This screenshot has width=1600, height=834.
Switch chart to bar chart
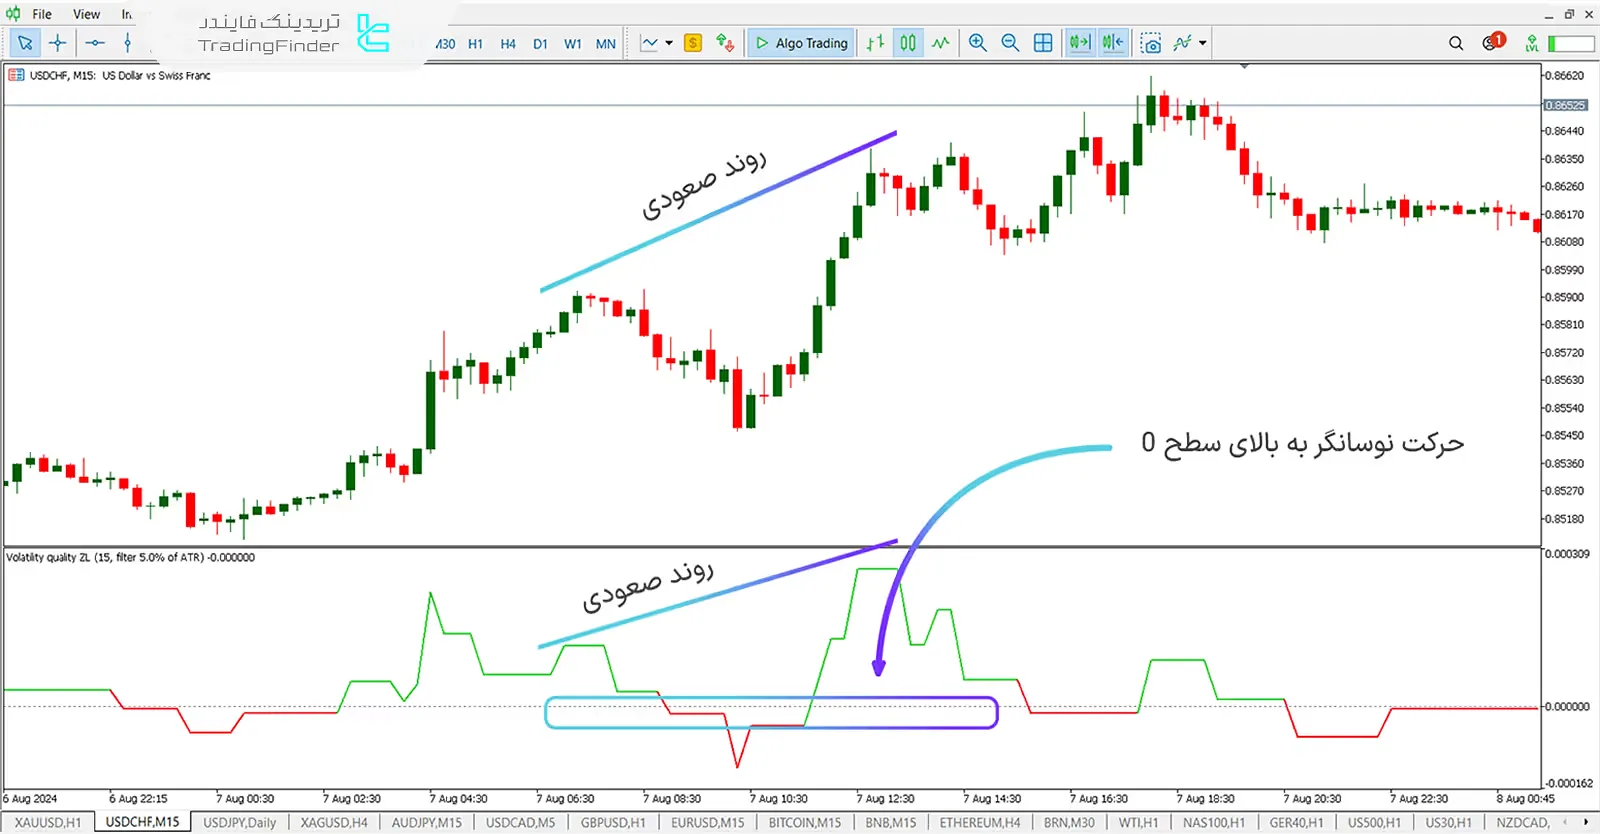(876, 43)
